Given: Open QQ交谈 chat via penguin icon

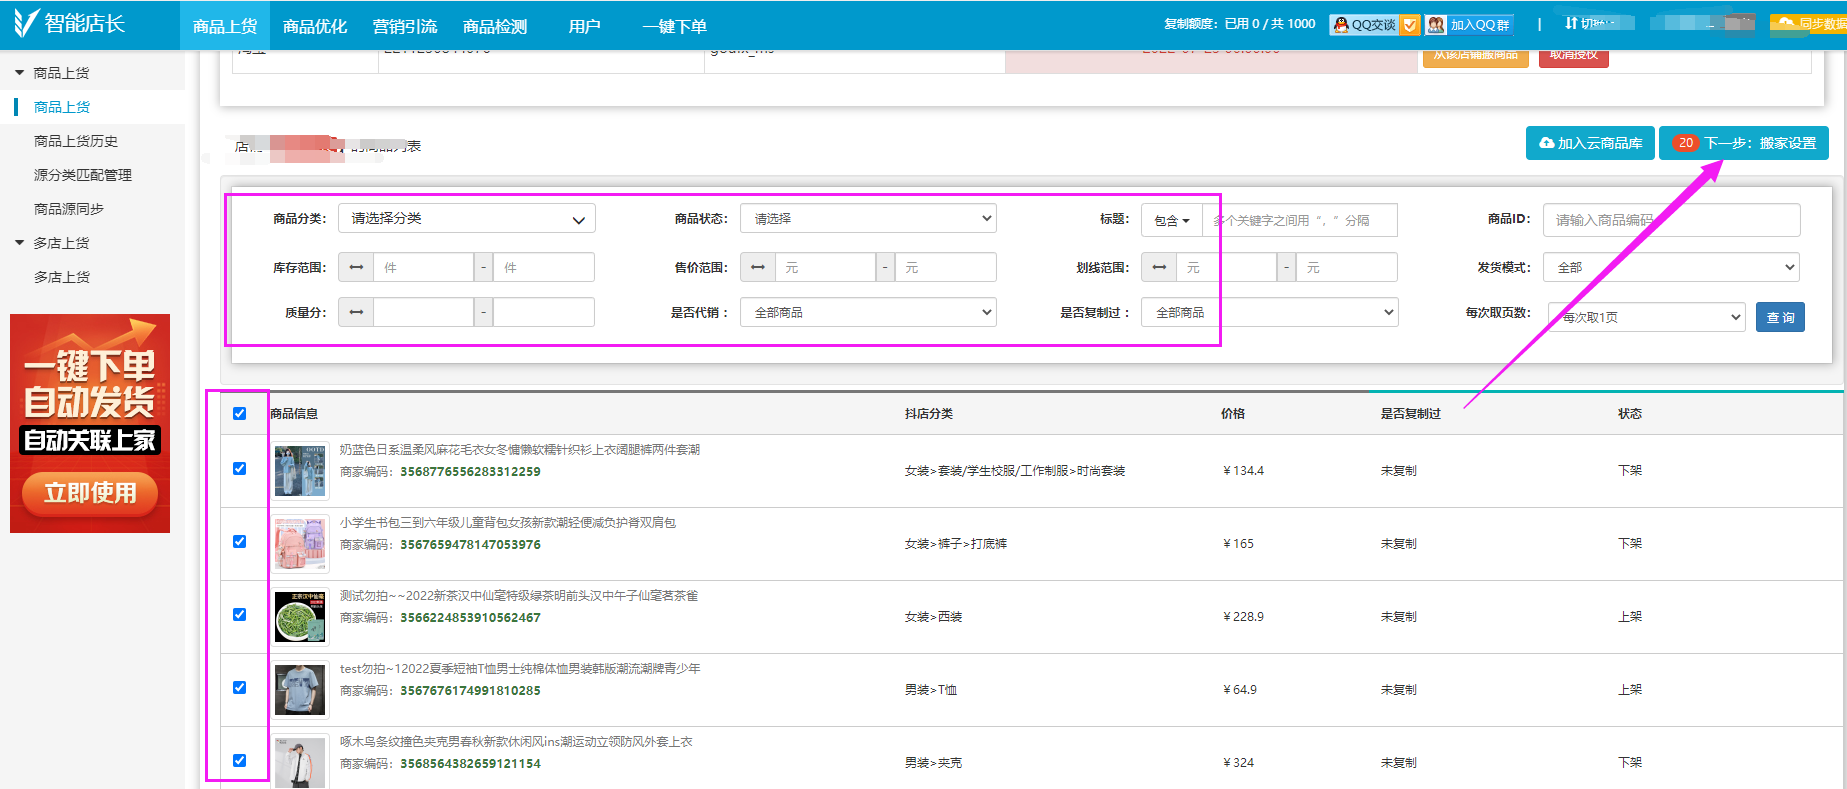Looking at the screenshot, I should (x=1341, y=25).
